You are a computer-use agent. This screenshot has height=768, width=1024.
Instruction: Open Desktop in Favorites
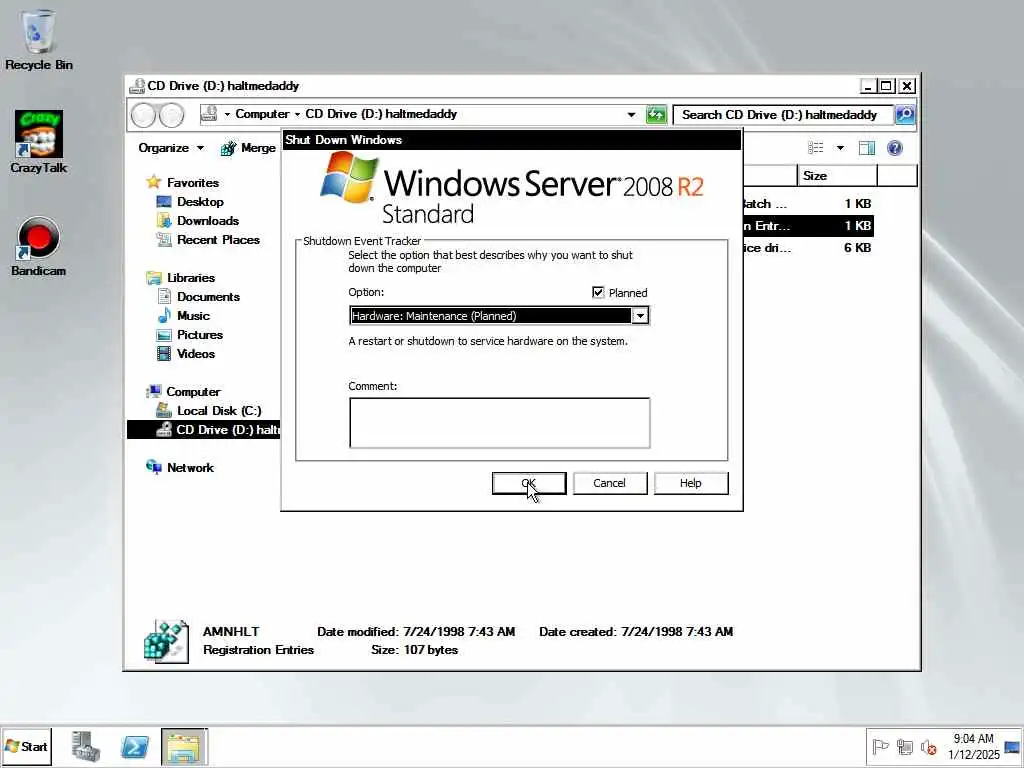pyautogui.click(x=200, y=202)
